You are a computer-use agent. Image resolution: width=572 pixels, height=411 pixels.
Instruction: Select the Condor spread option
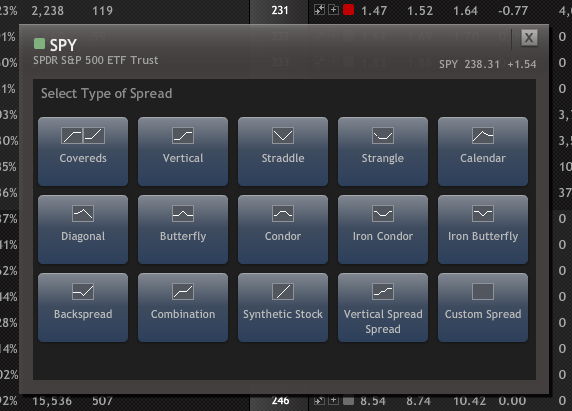283,229
